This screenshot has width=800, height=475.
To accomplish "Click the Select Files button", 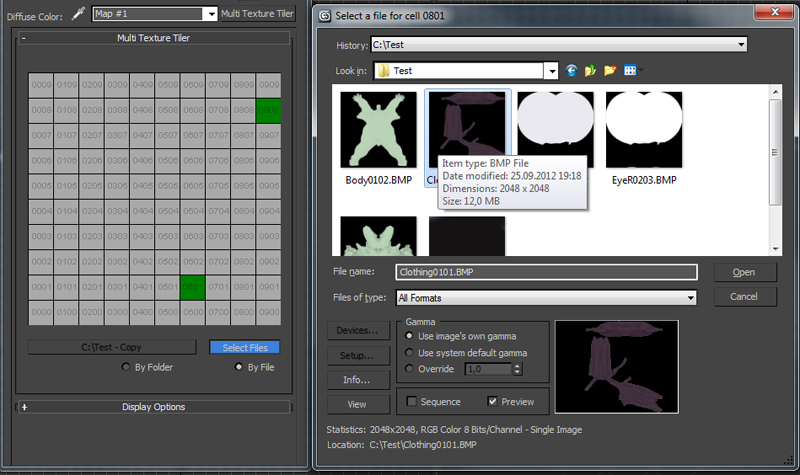I will (x=244, y=347).
